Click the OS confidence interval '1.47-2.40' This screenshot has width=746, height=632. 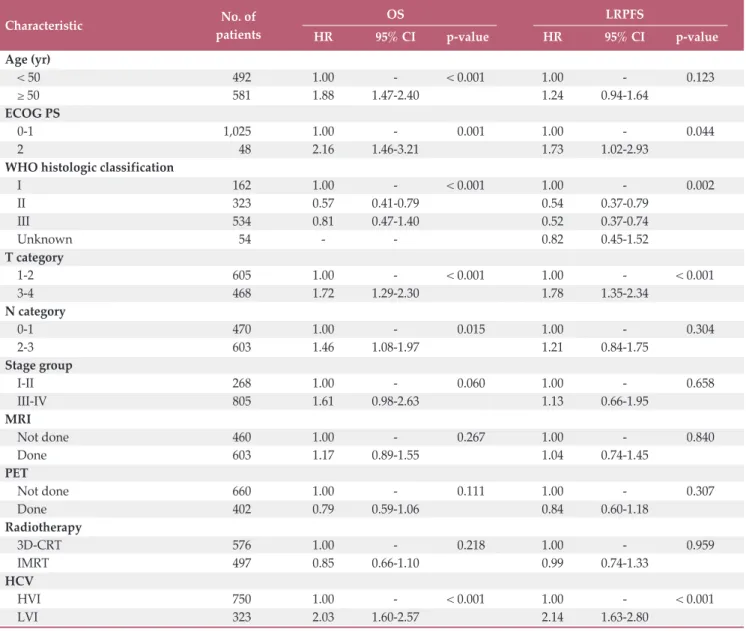click(395, 96)
